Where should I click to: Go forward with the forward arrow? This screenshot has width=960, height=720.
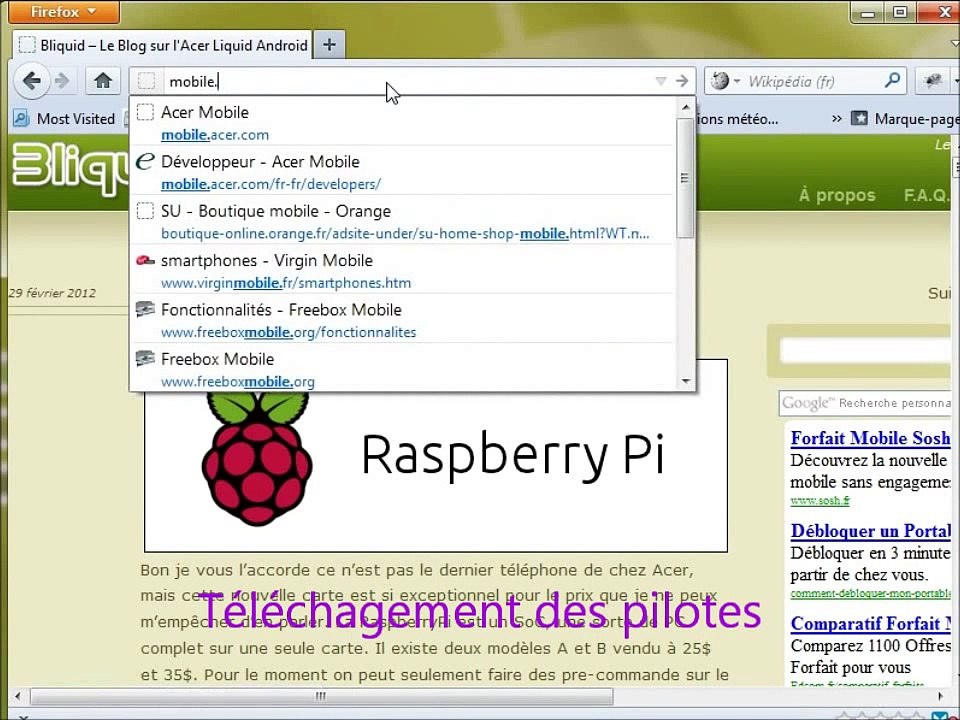62,81
